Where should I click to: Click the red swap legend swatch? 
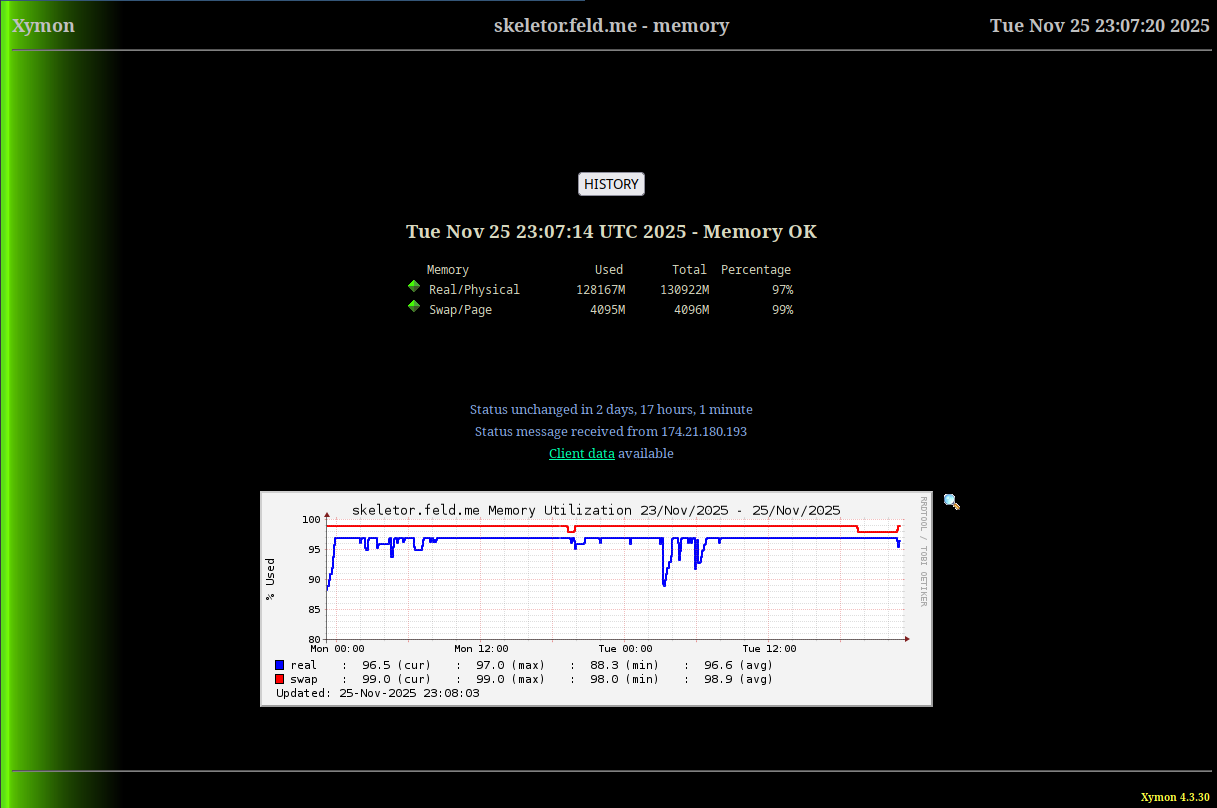coord(280,679)
